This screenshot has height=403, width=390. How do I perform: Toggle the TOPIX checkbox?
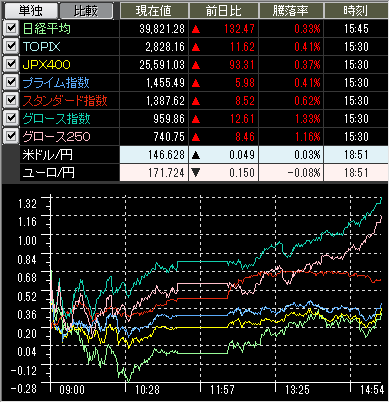click(11, 46)
